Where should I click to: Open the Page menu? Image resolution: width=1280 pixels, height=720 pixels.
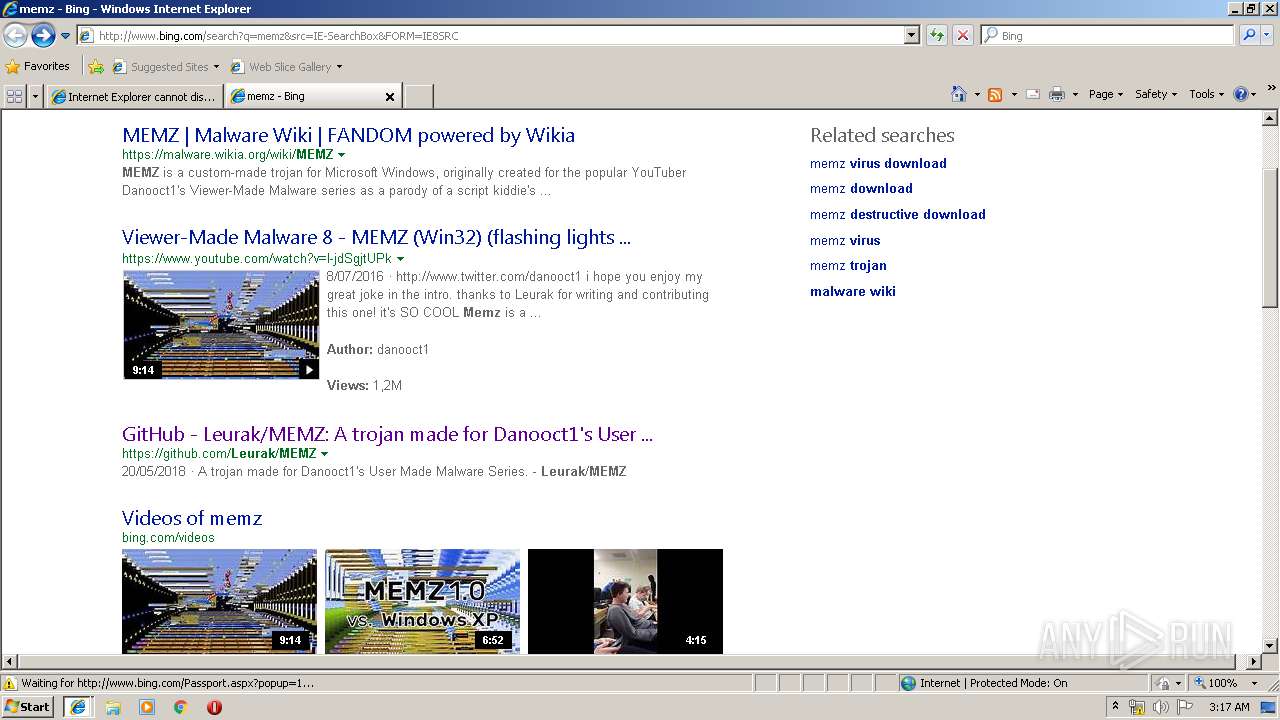(1105, 94)
